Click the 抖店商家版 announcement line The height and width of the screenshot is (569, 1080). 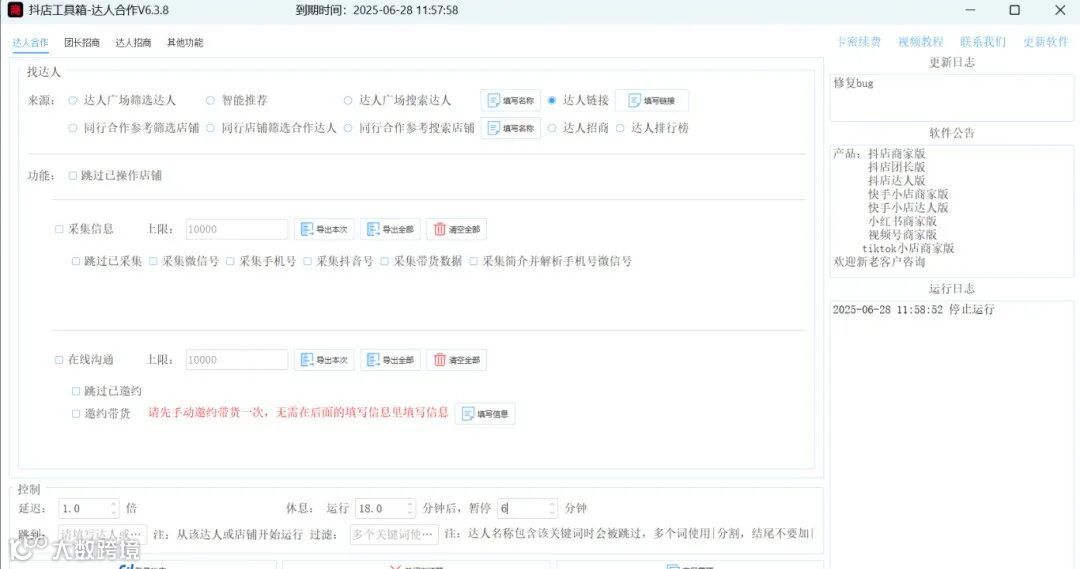click(896, 154)
